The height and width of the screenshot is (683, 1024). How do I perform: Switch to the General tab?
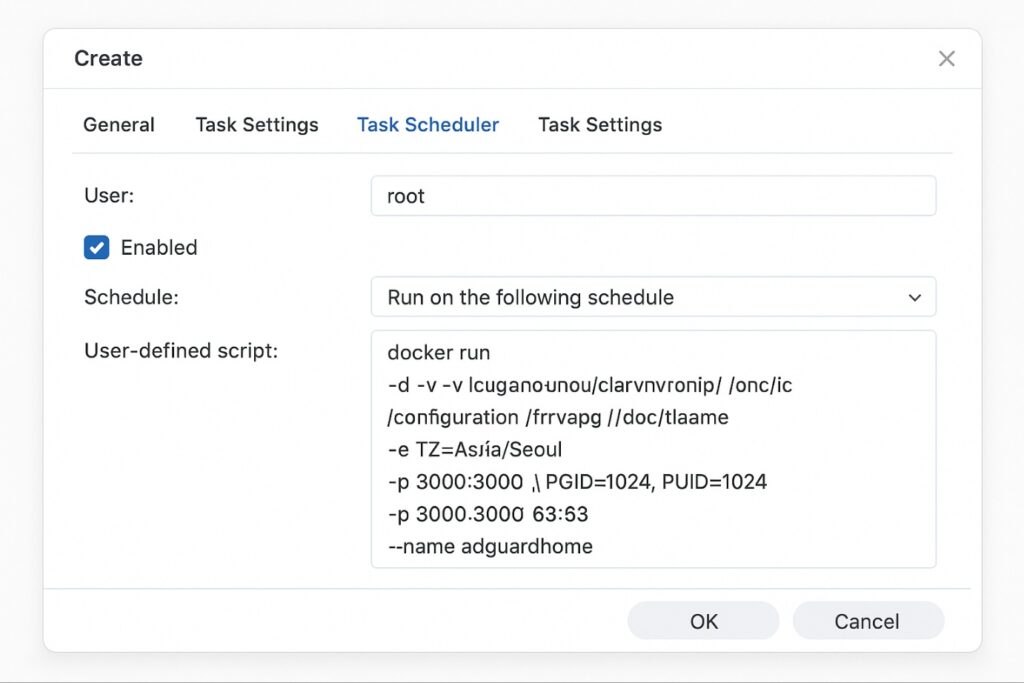(x=118, y=124)
